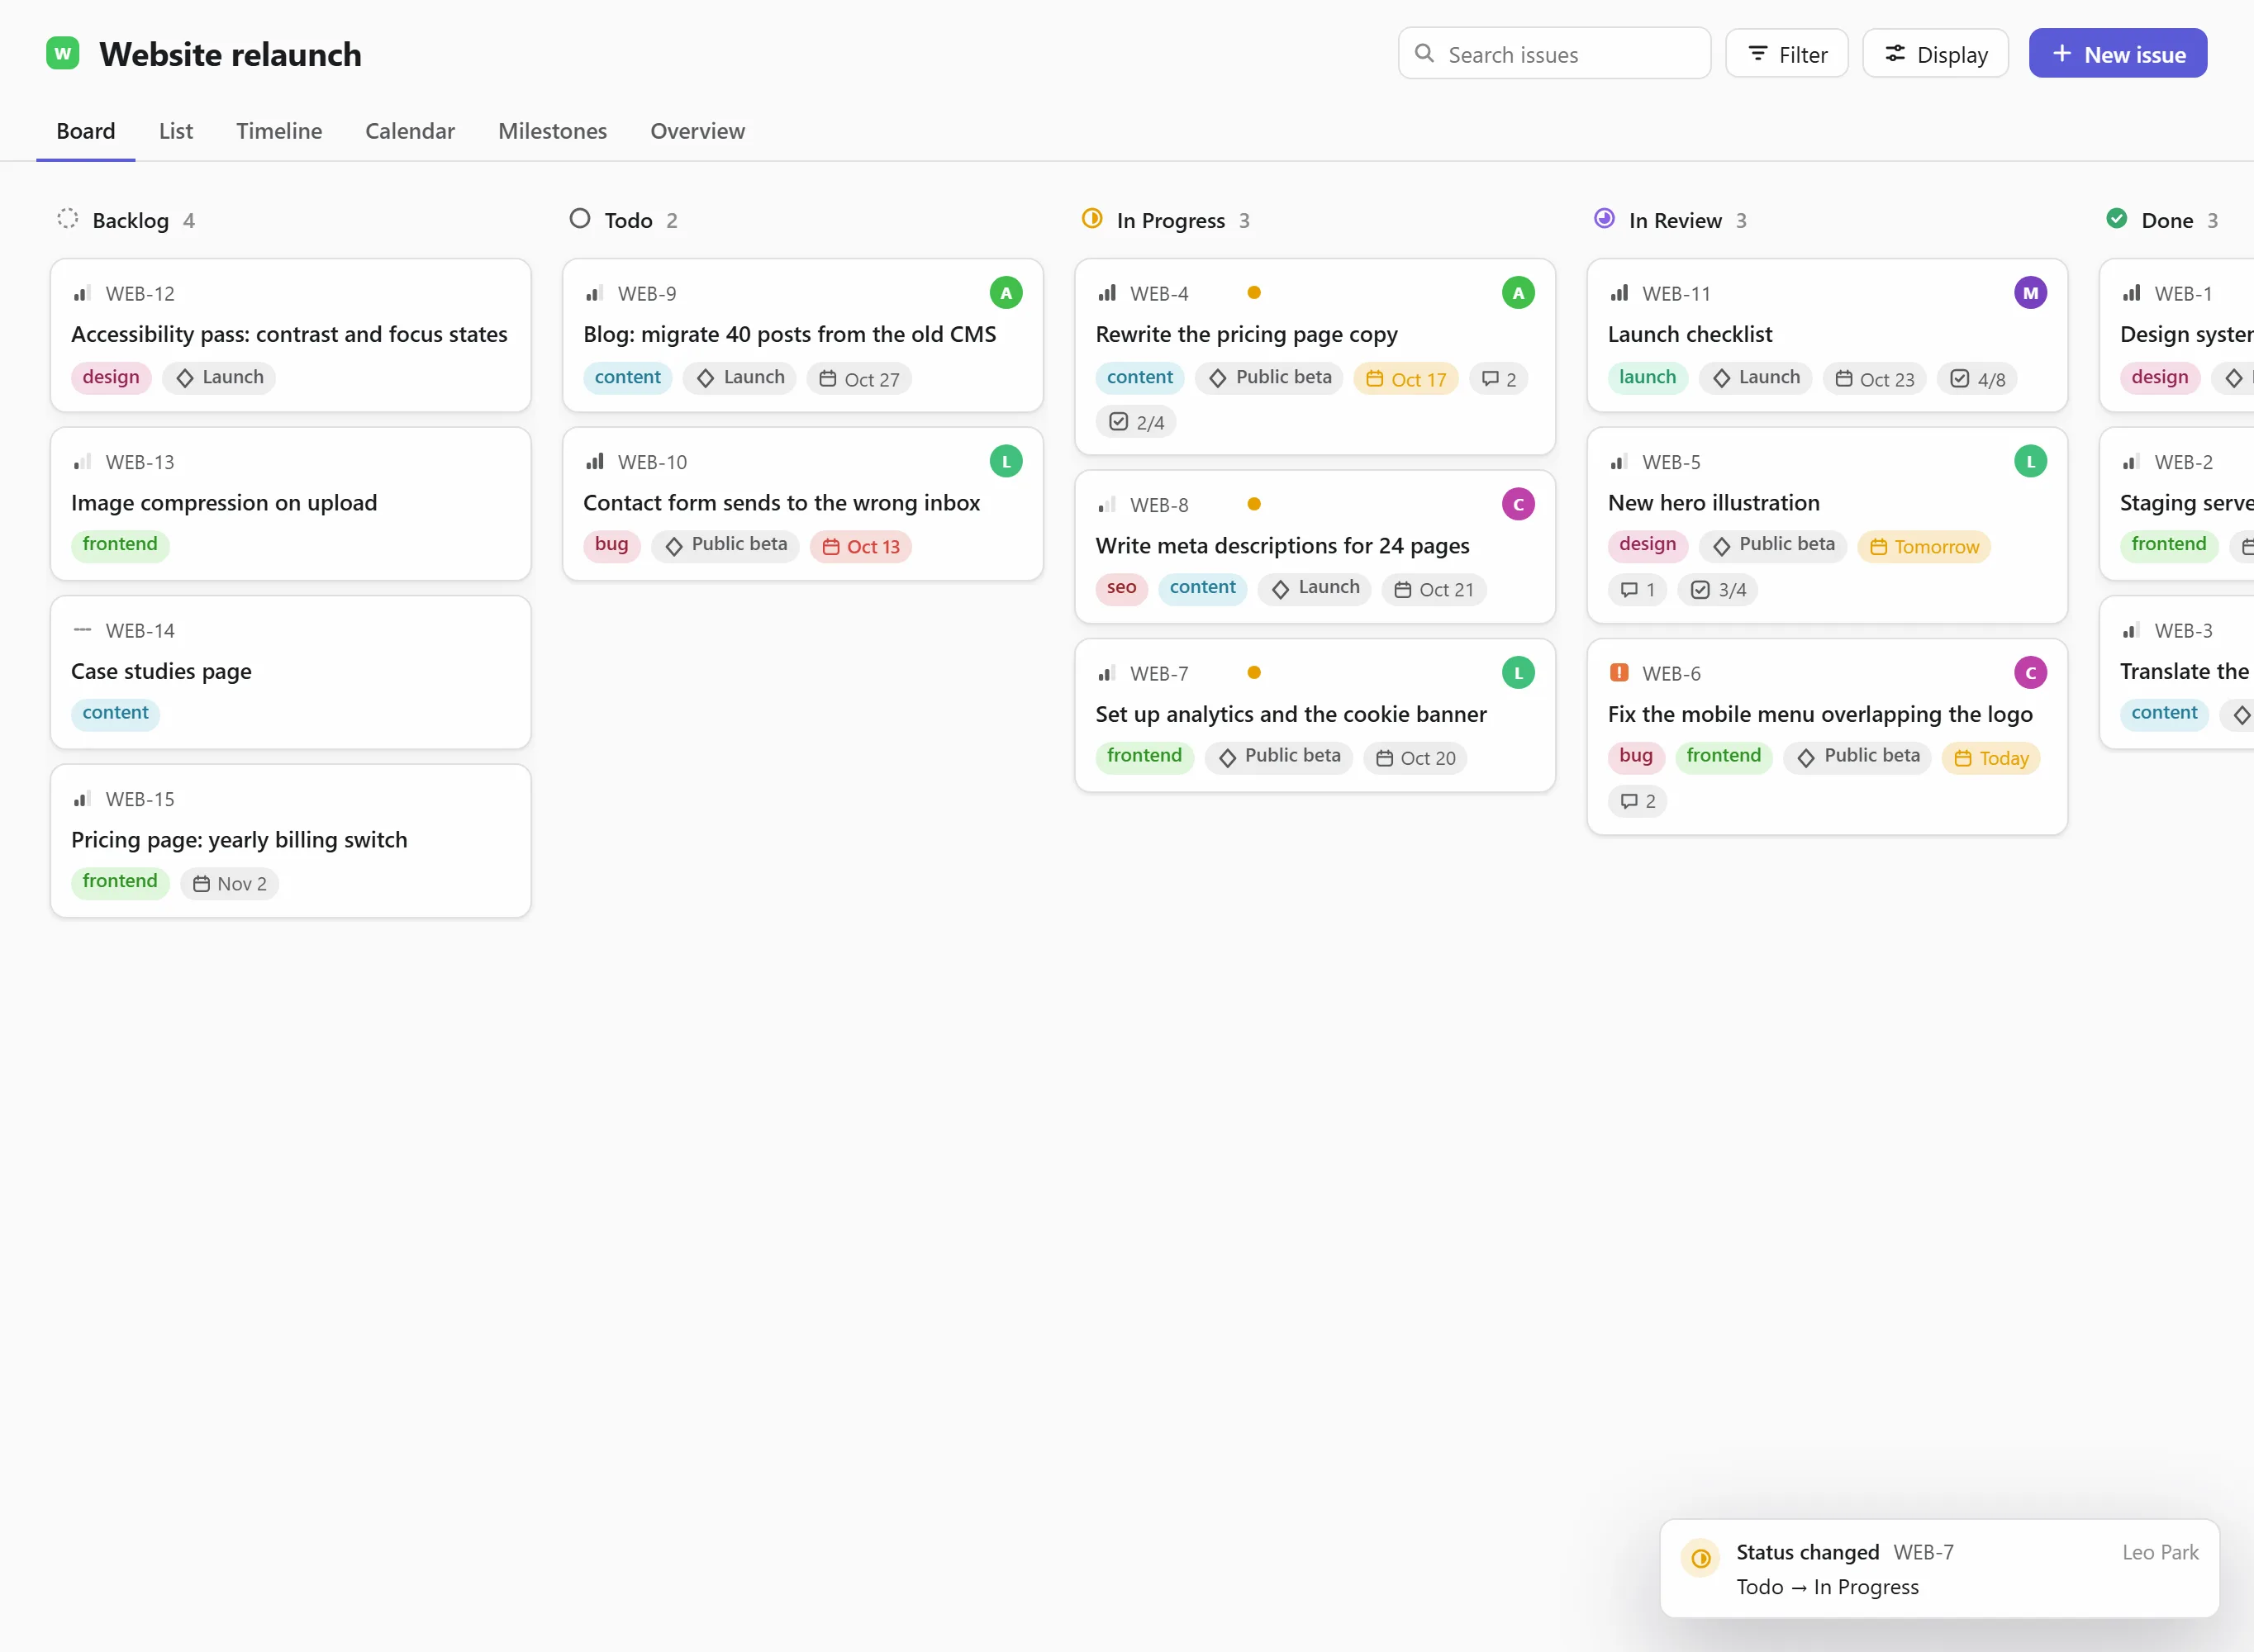Viewport: 2254px width, 1652px height.
Task: Click the red Oct 13 due date on WEB-10
Action: 861,546
